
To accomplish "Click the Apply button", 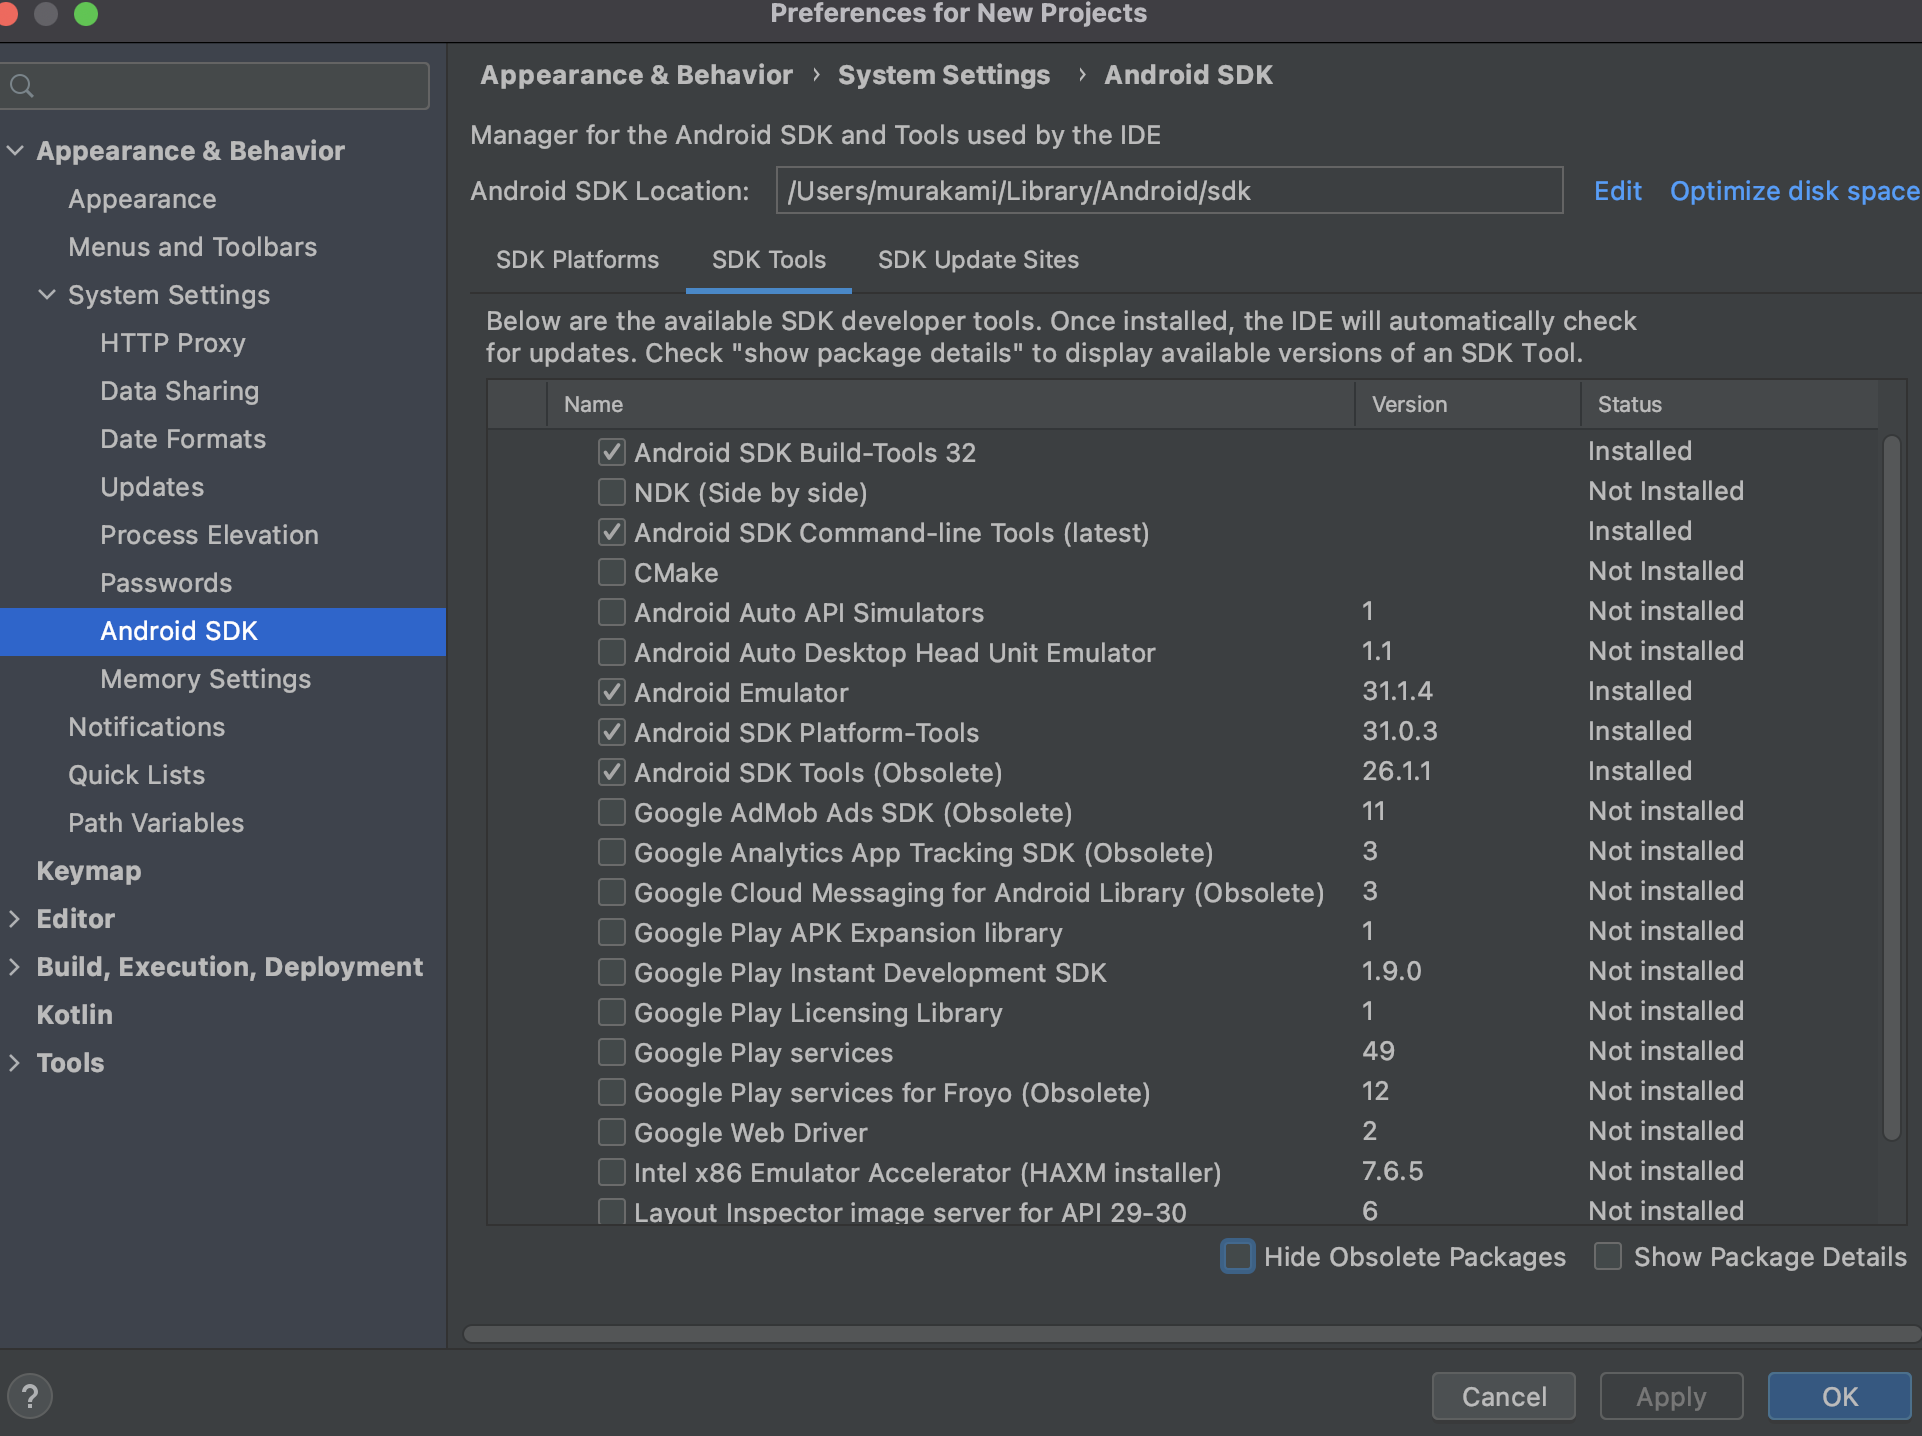I will pyautogui.click(x=1671, y=1396).
